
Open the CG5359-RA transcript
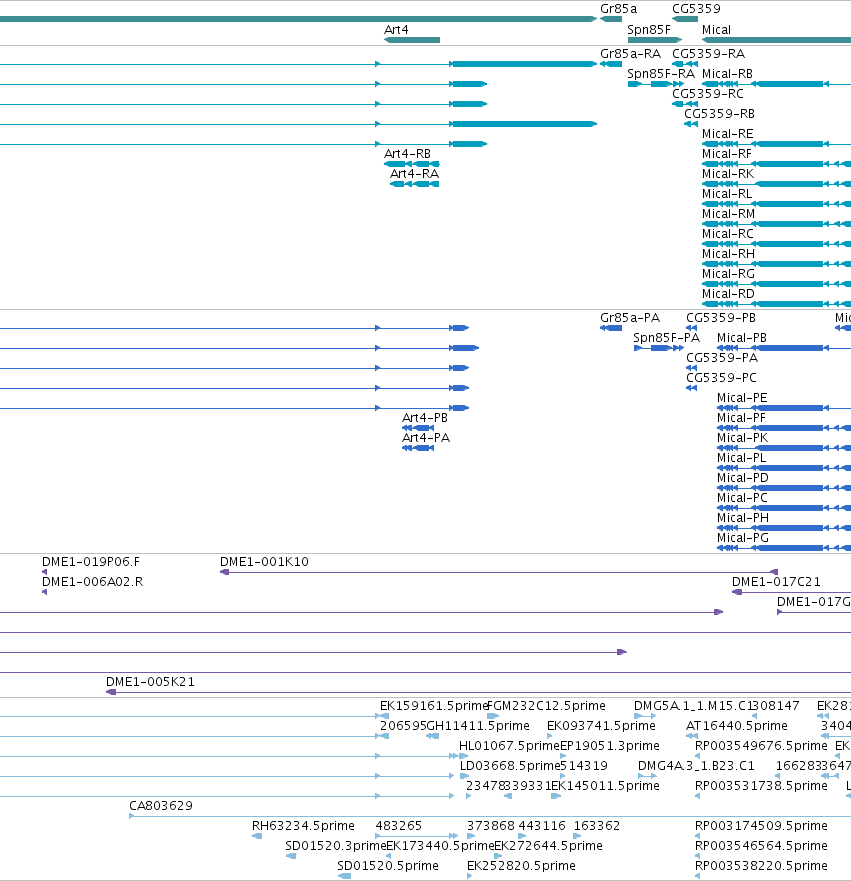point(685,64)
